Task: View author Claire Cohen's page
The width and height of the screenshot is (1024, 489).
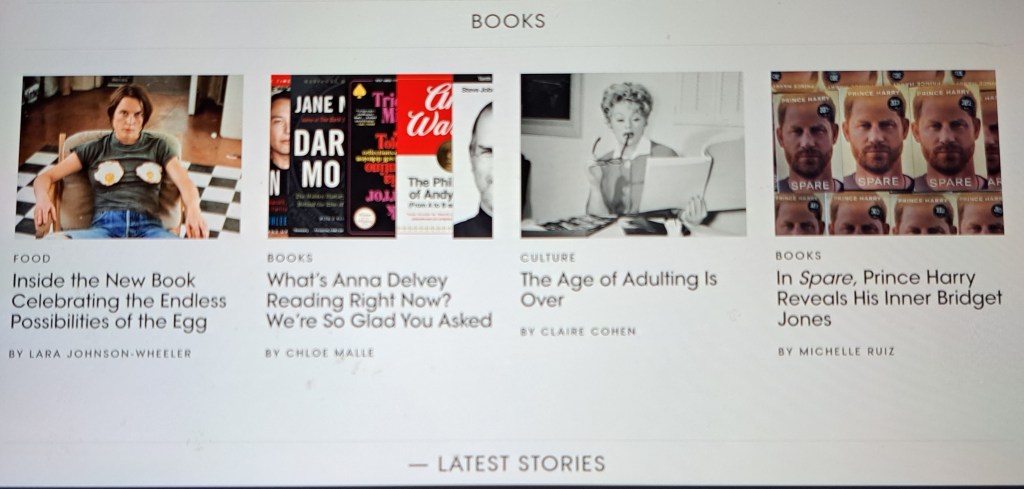Action: click(577, 332)
